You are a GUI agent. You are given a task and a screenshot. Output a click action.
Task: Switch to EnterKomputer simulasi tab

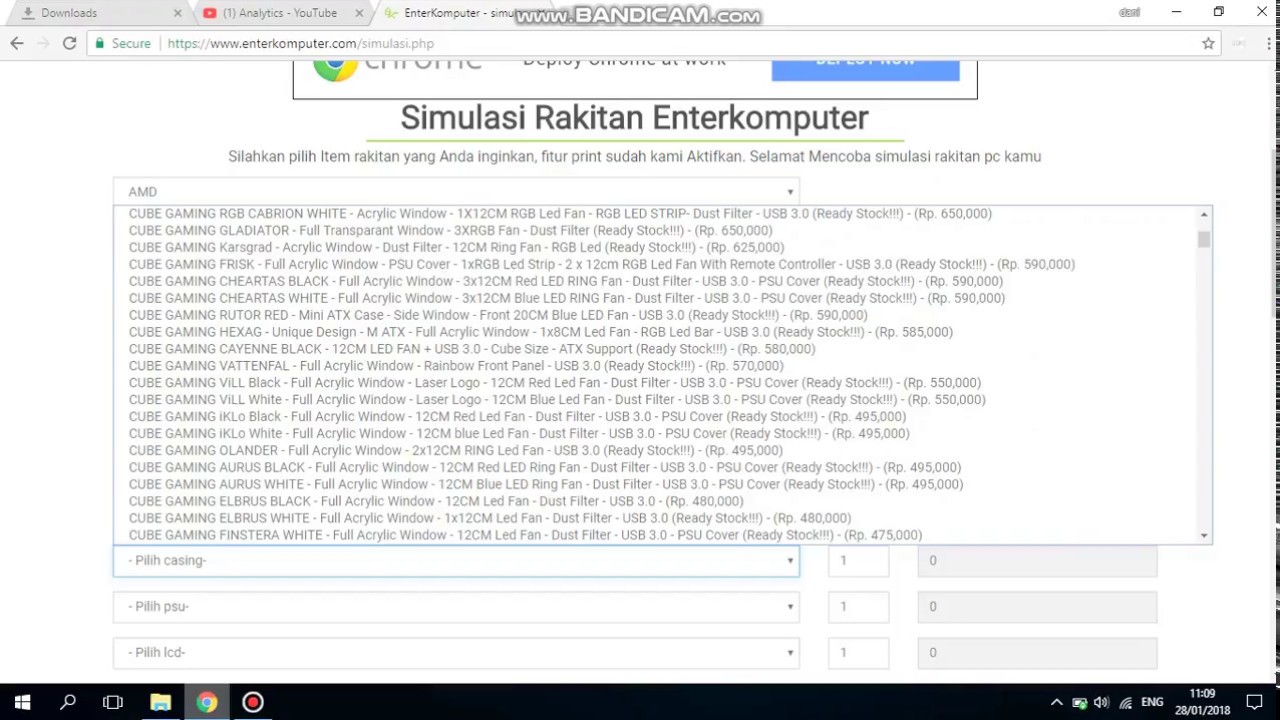460,13
